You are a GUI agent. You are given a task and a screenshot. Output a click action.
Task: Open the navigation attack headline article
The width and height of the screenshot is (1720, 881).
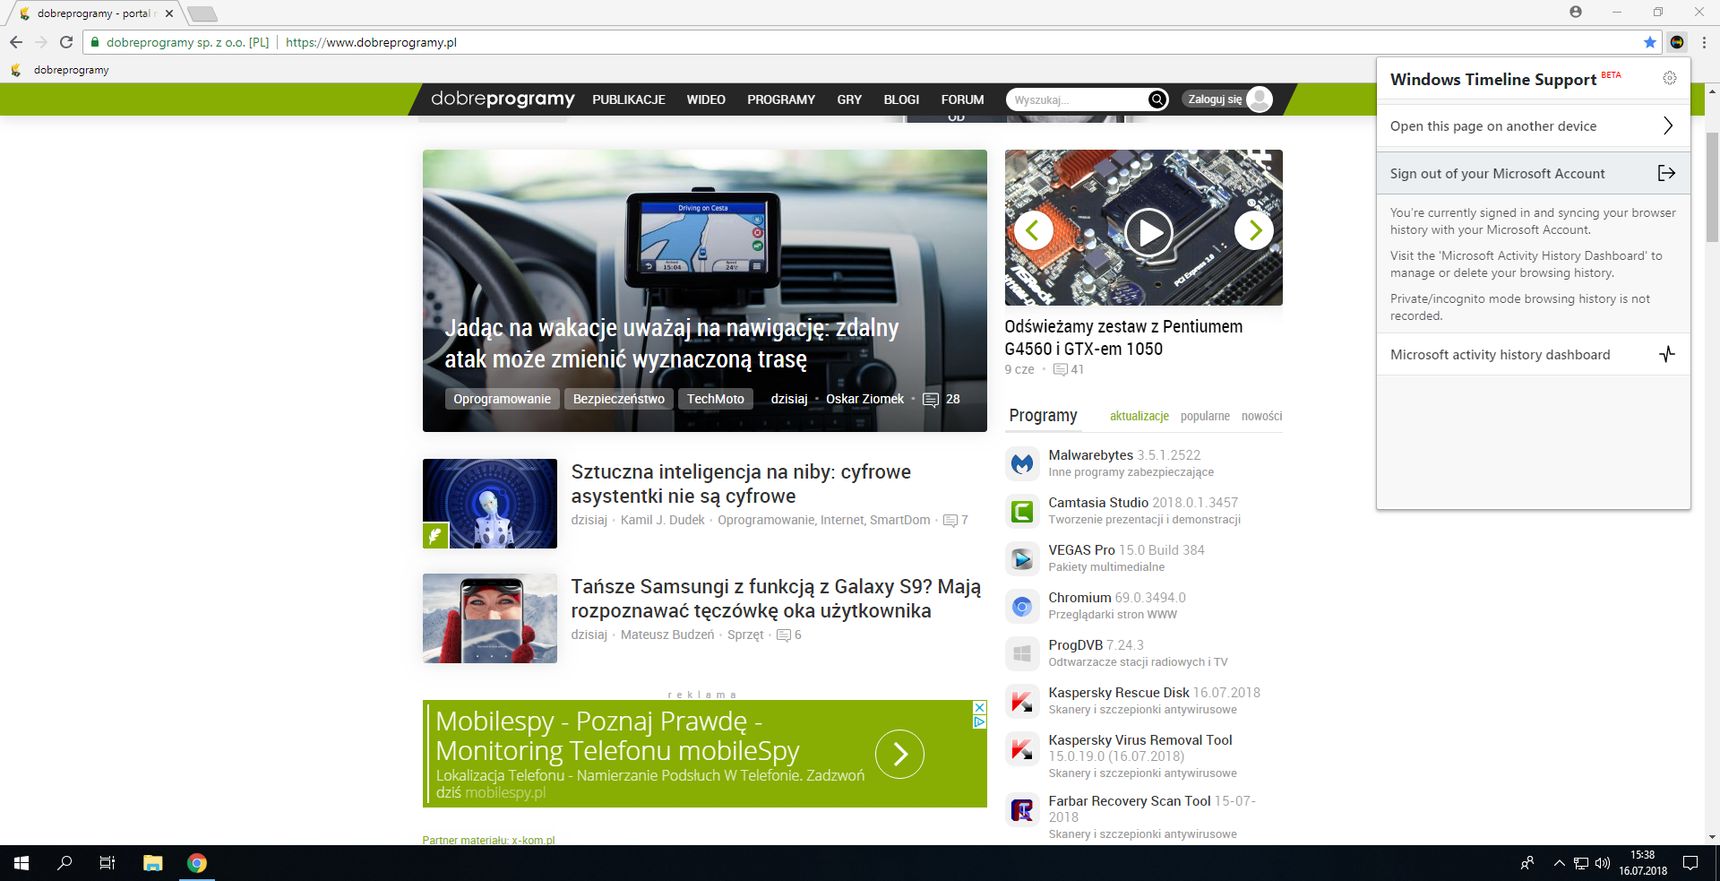point(672,343)
